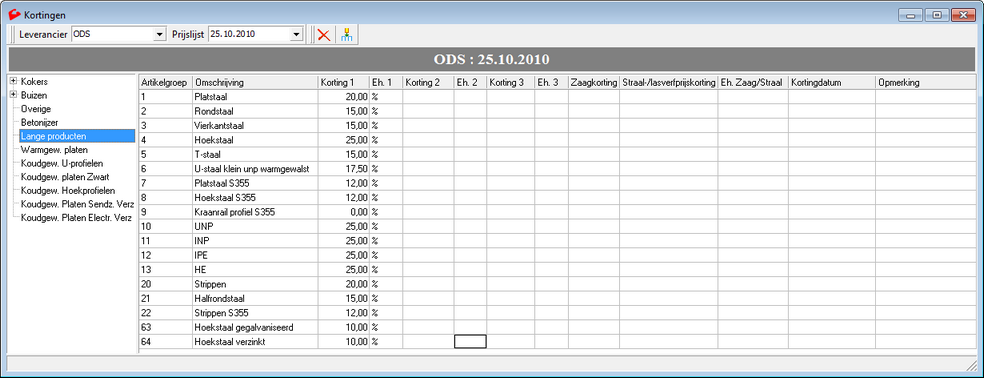Click the Strippen S355 cell
This screenshot has height=378, width=984.
click(255, 313)
